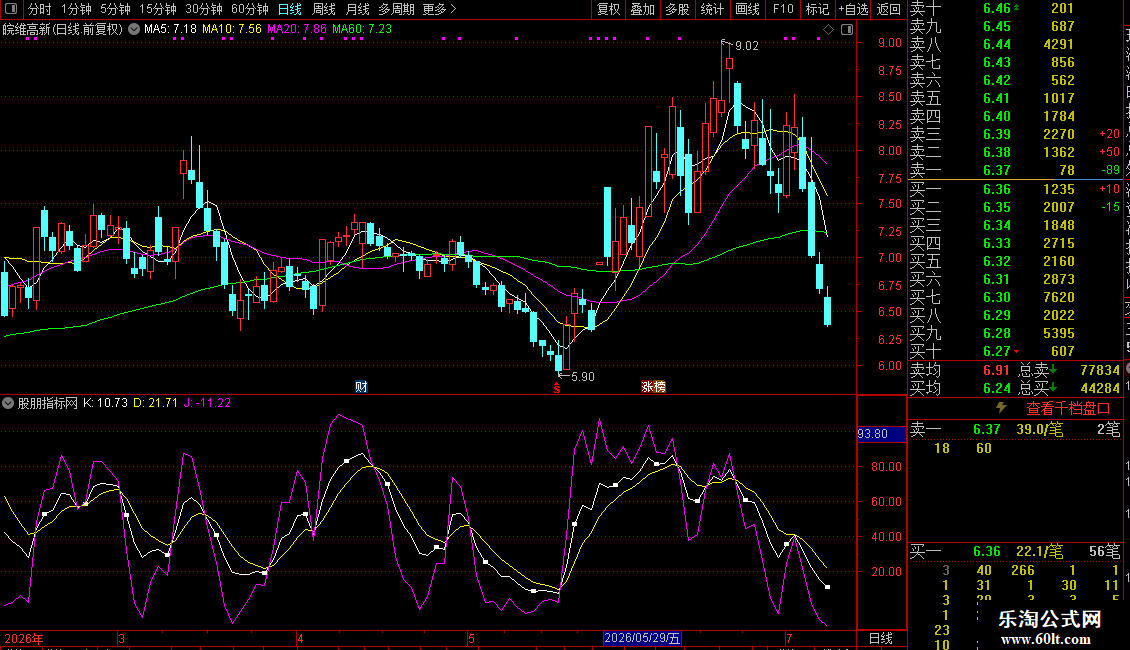1130x650 pixels.
Task: Open F10 company info
Action: pyautogui.click(x=783, y=9)
